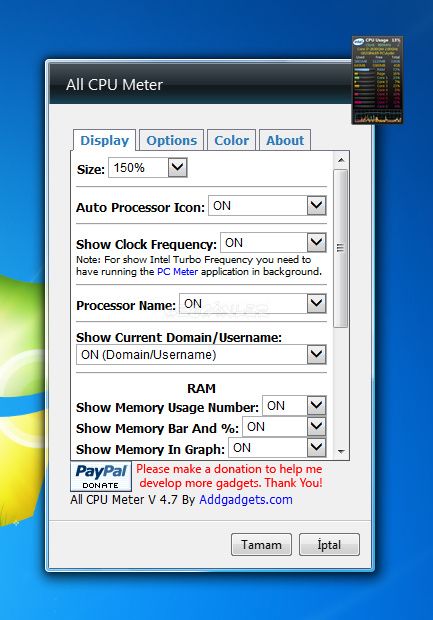The width and height of the screenshot is (433, 620).
Task: Open the Addgadgets.com link
Action: click(246, 499)
